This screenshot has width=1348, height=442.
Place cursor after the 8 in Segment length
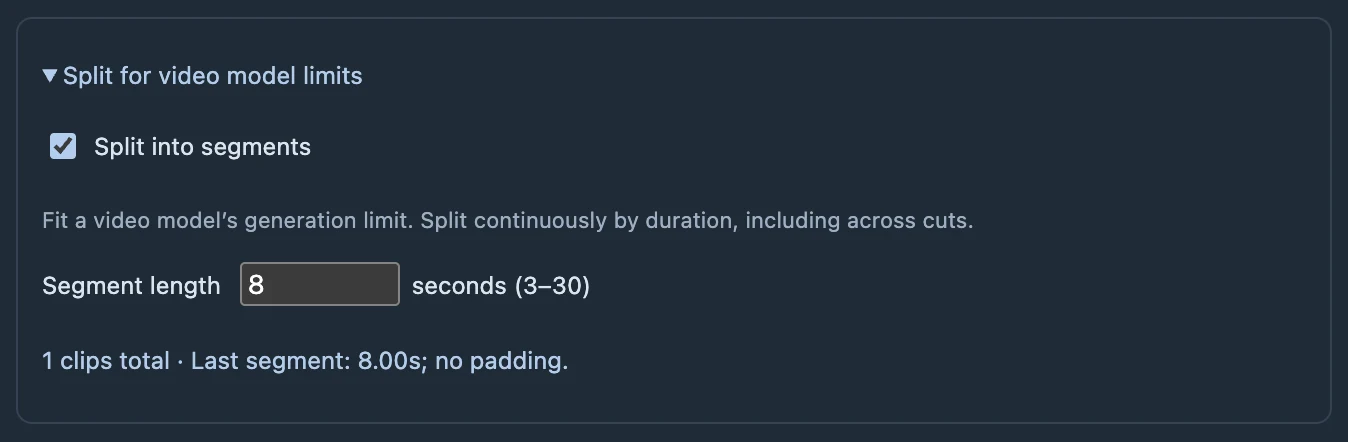point(266,285)
